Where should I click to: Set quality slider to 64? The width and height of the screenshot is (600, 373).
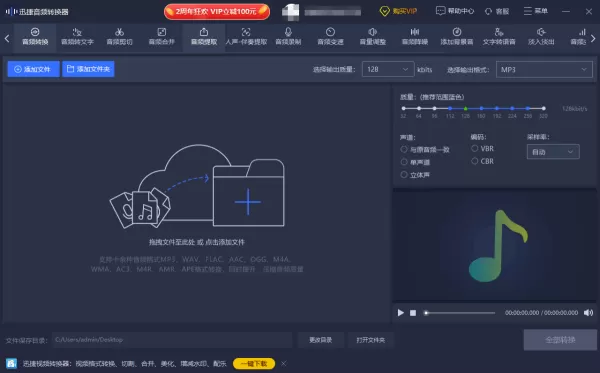tap(419, 108)
